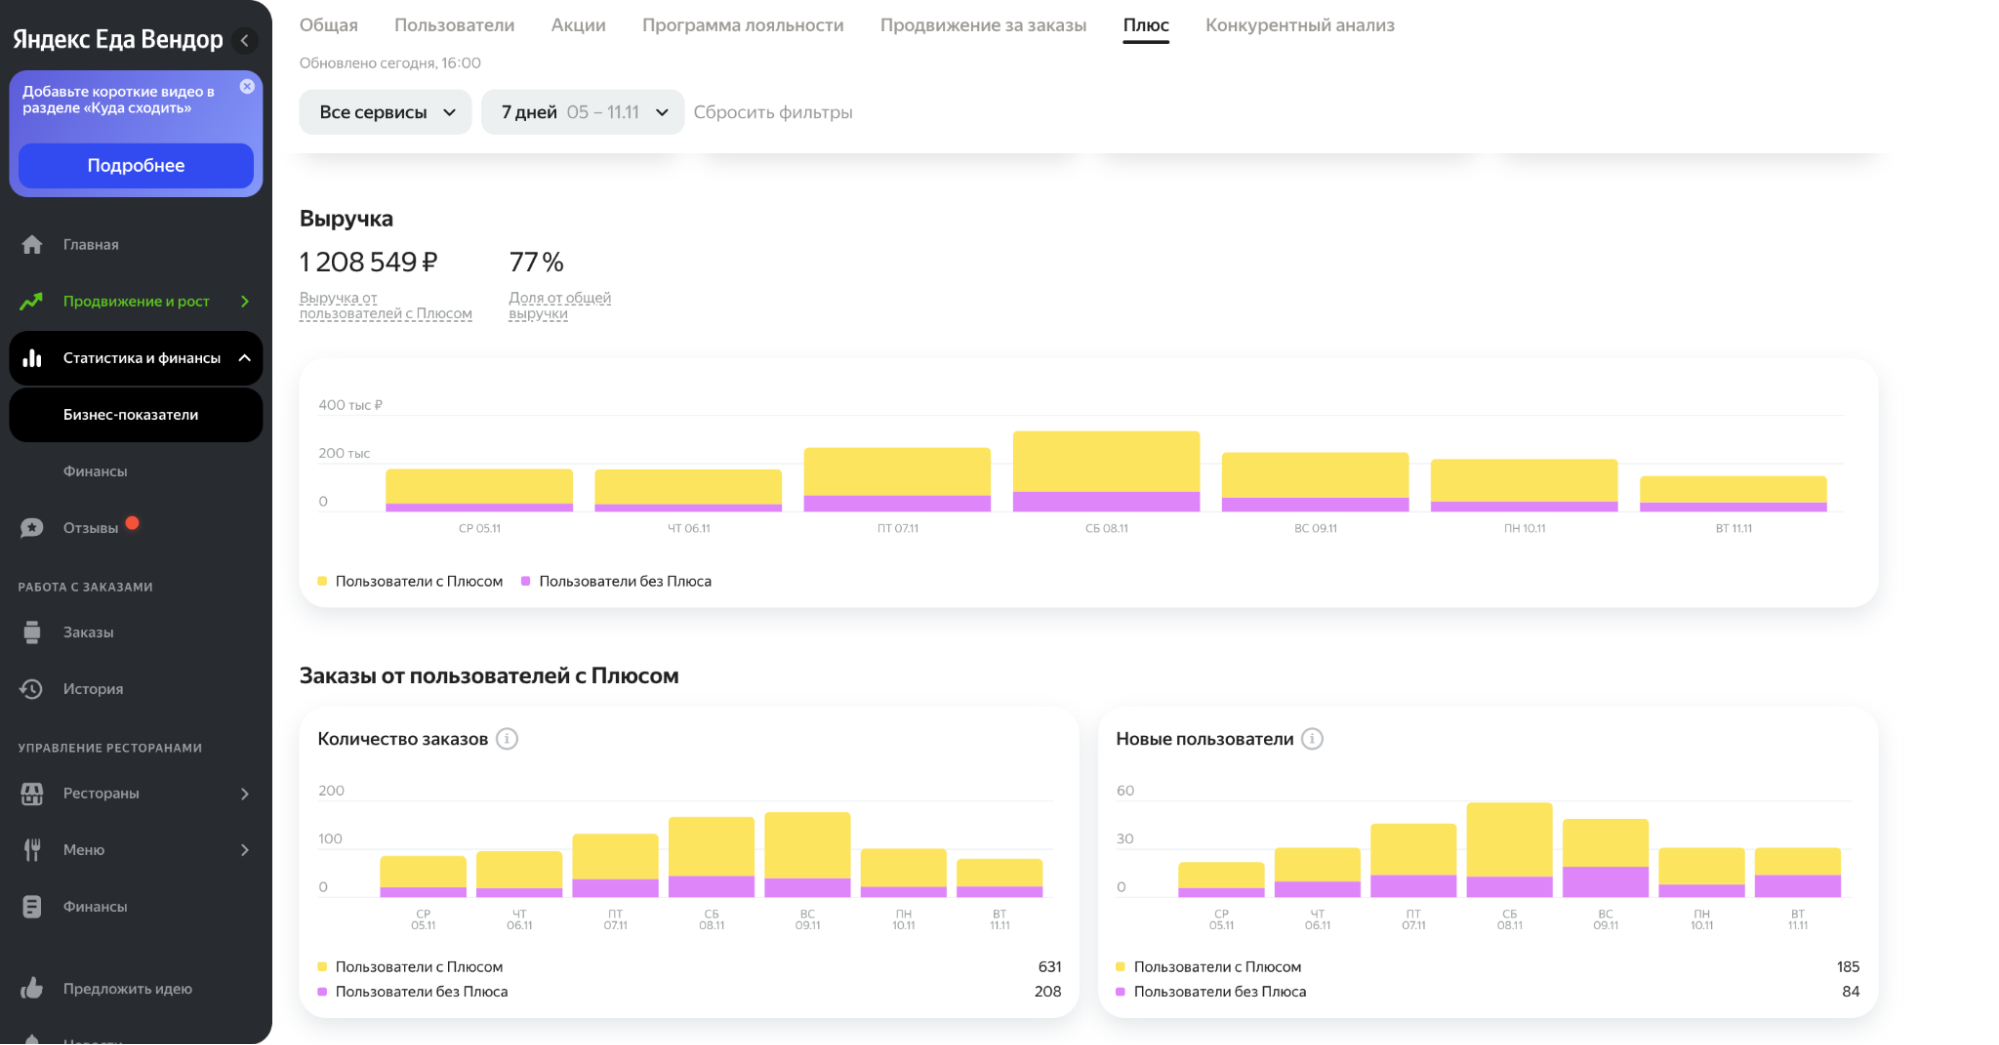This screenshot has width=1999, height=1045.
Task: Collapse the Статистика и финансы section
Action: [x=244, y=358]
